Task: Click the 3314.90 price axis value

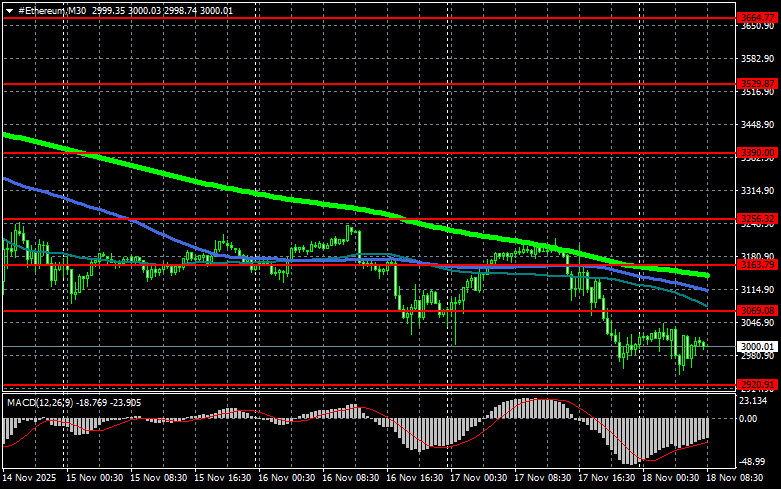Action: click(757, 191)
